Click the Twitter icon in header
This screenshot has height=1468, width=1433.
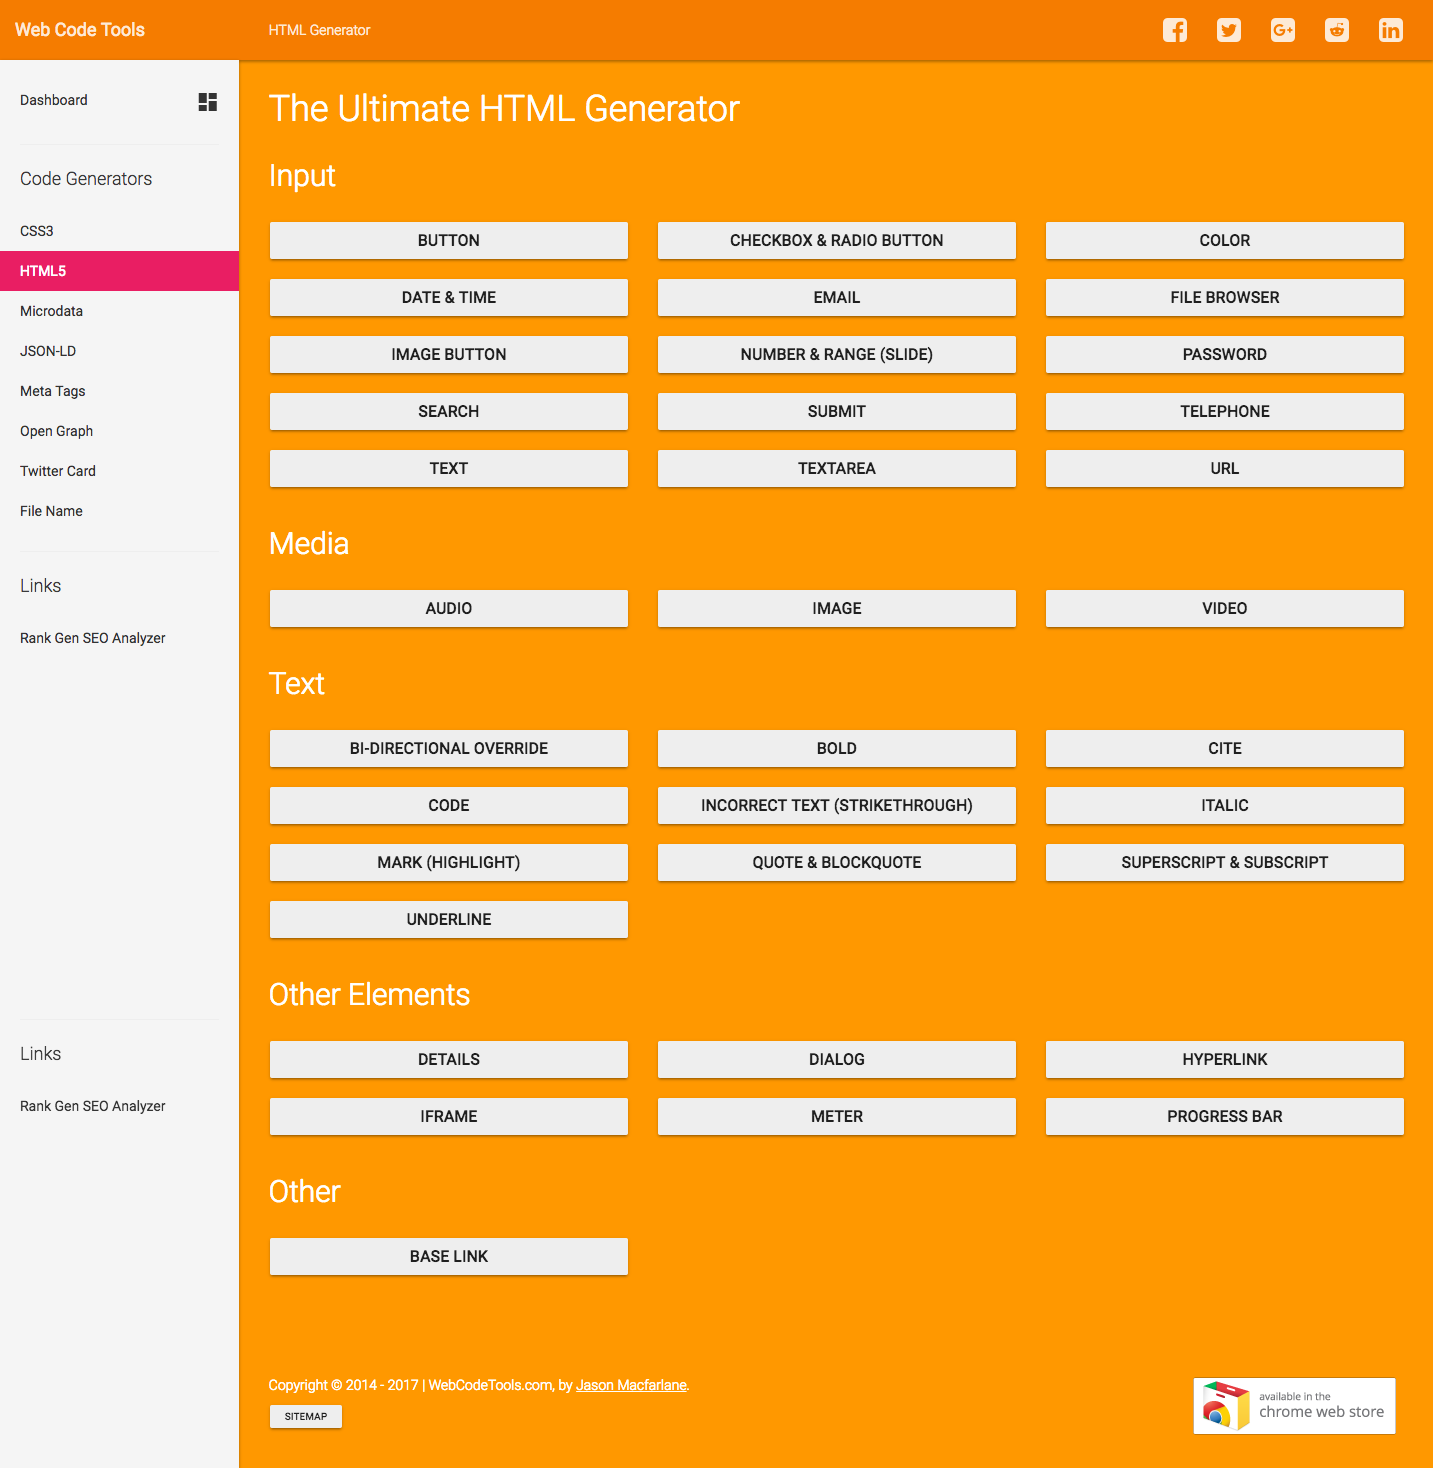[1229, 30]
